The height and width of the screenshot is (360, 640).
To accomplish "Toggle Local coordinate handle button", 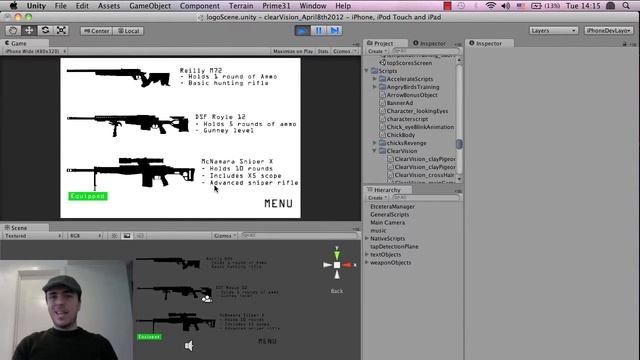I will (128, 31).
